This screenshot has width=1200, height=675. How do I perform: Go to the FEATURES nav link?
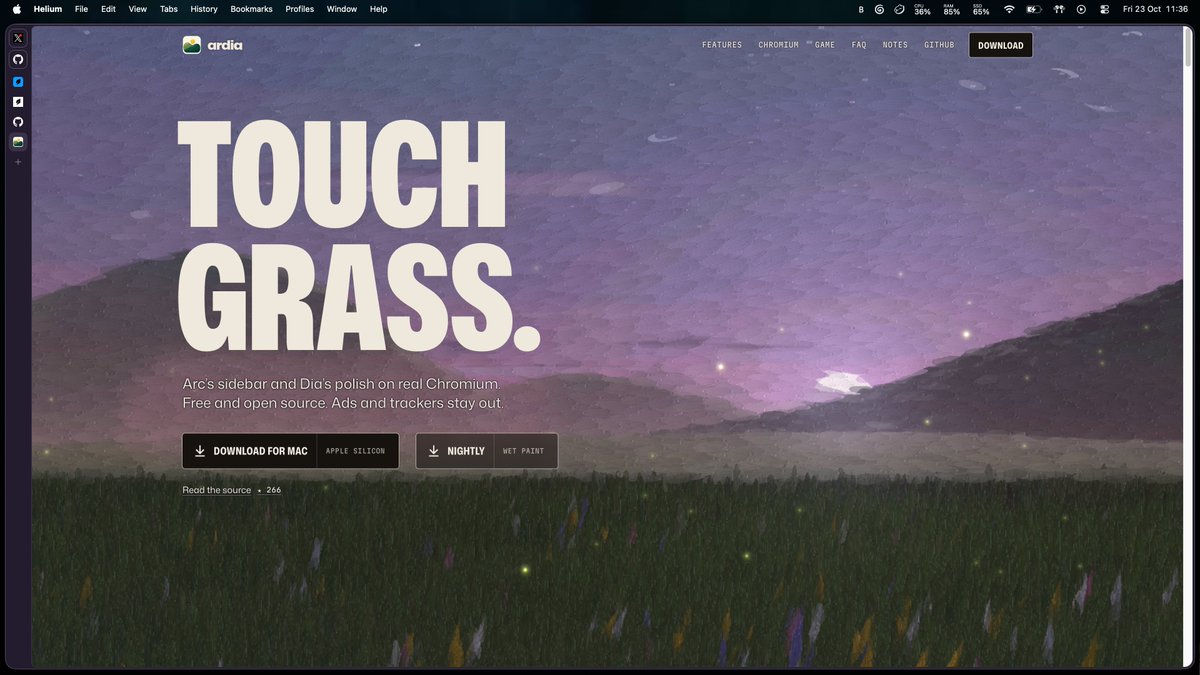click(x=722, y=45)
